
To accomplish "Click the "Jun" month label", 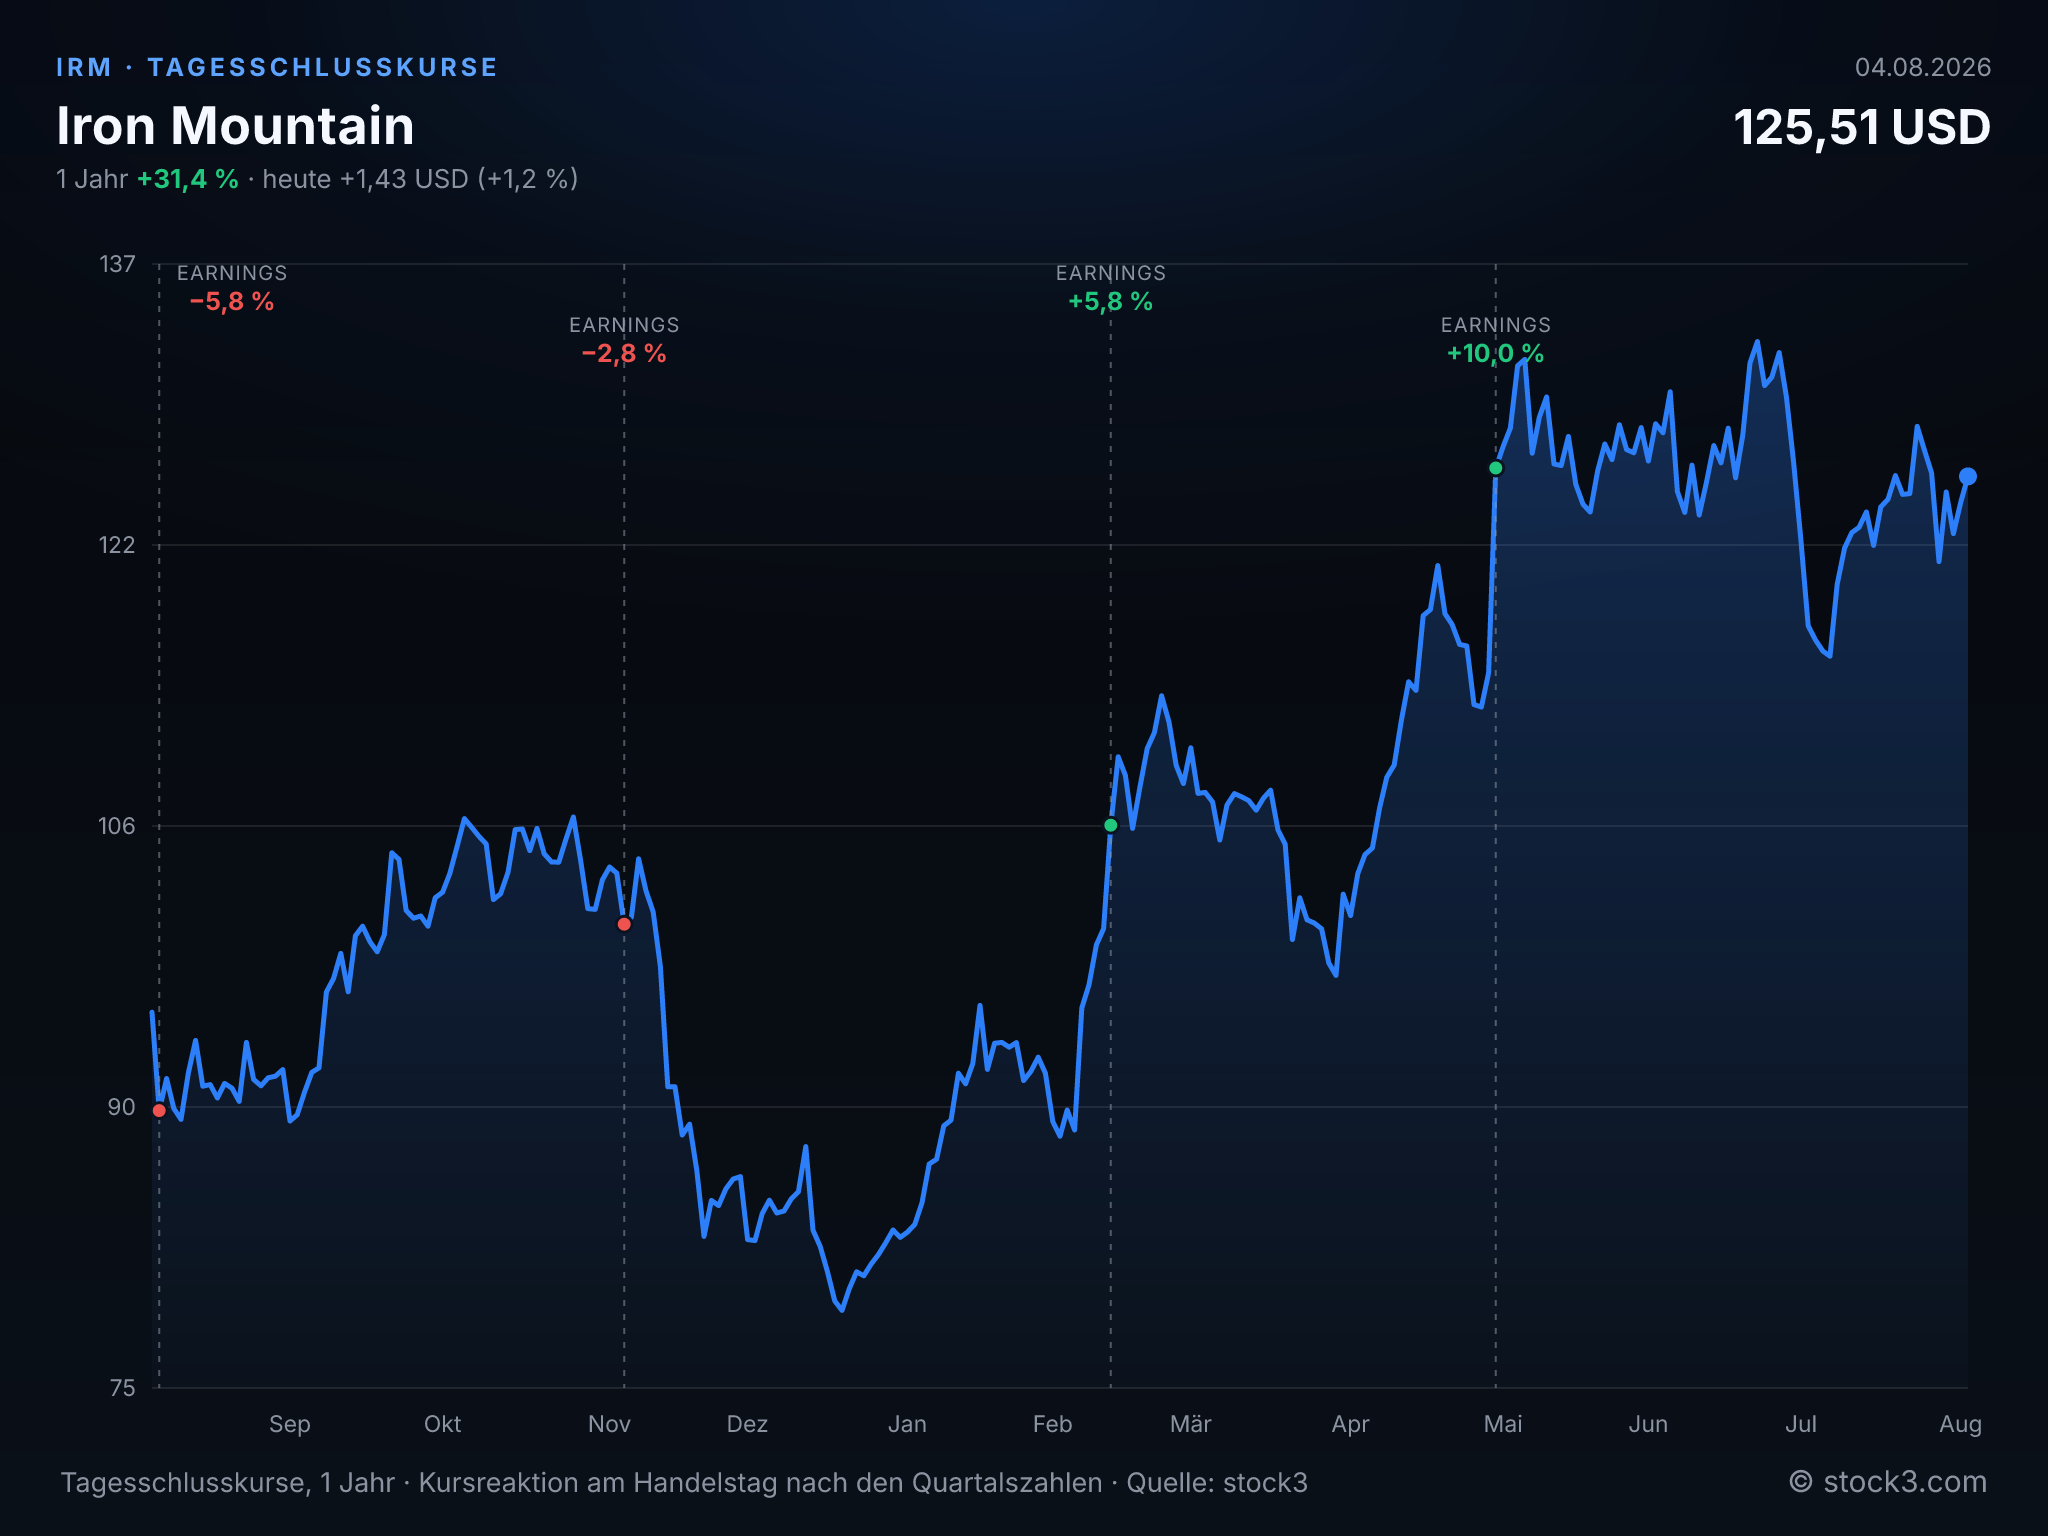I will pyautogui.click(x=1648, y=1424).
